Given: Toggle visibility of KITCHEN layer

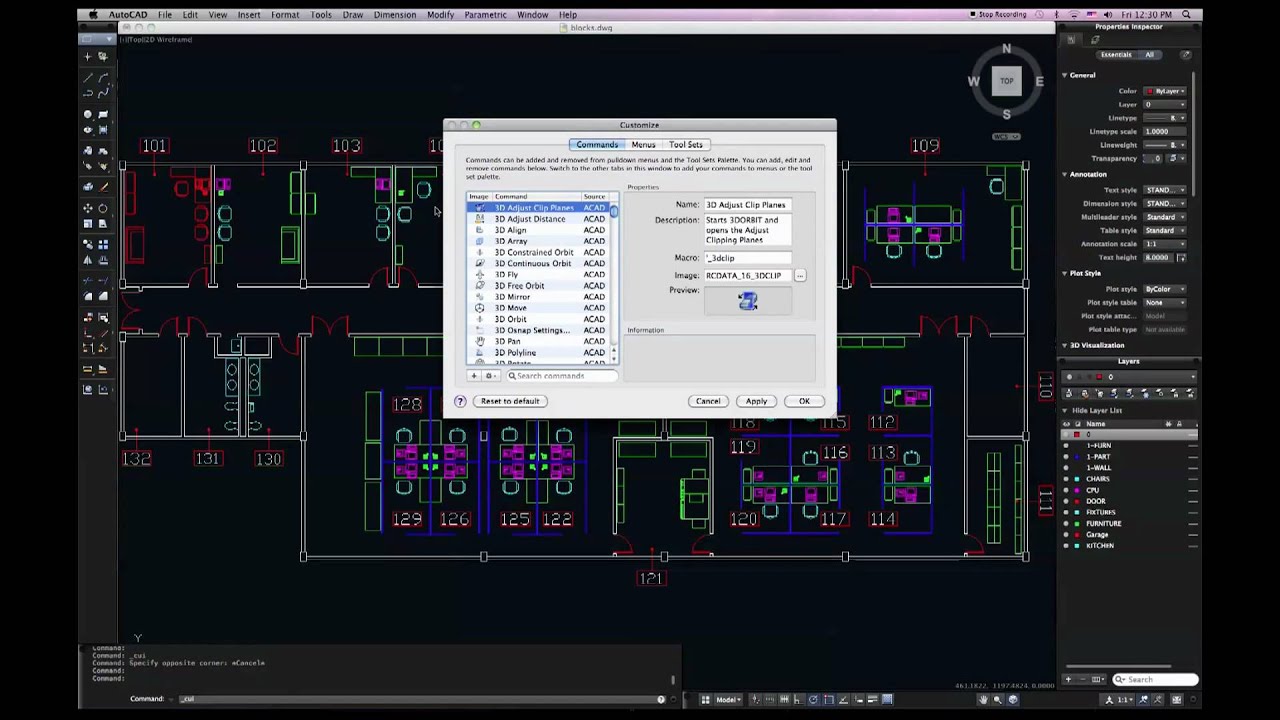Looking at the screenshot, I should click(x=1066, y=546).
